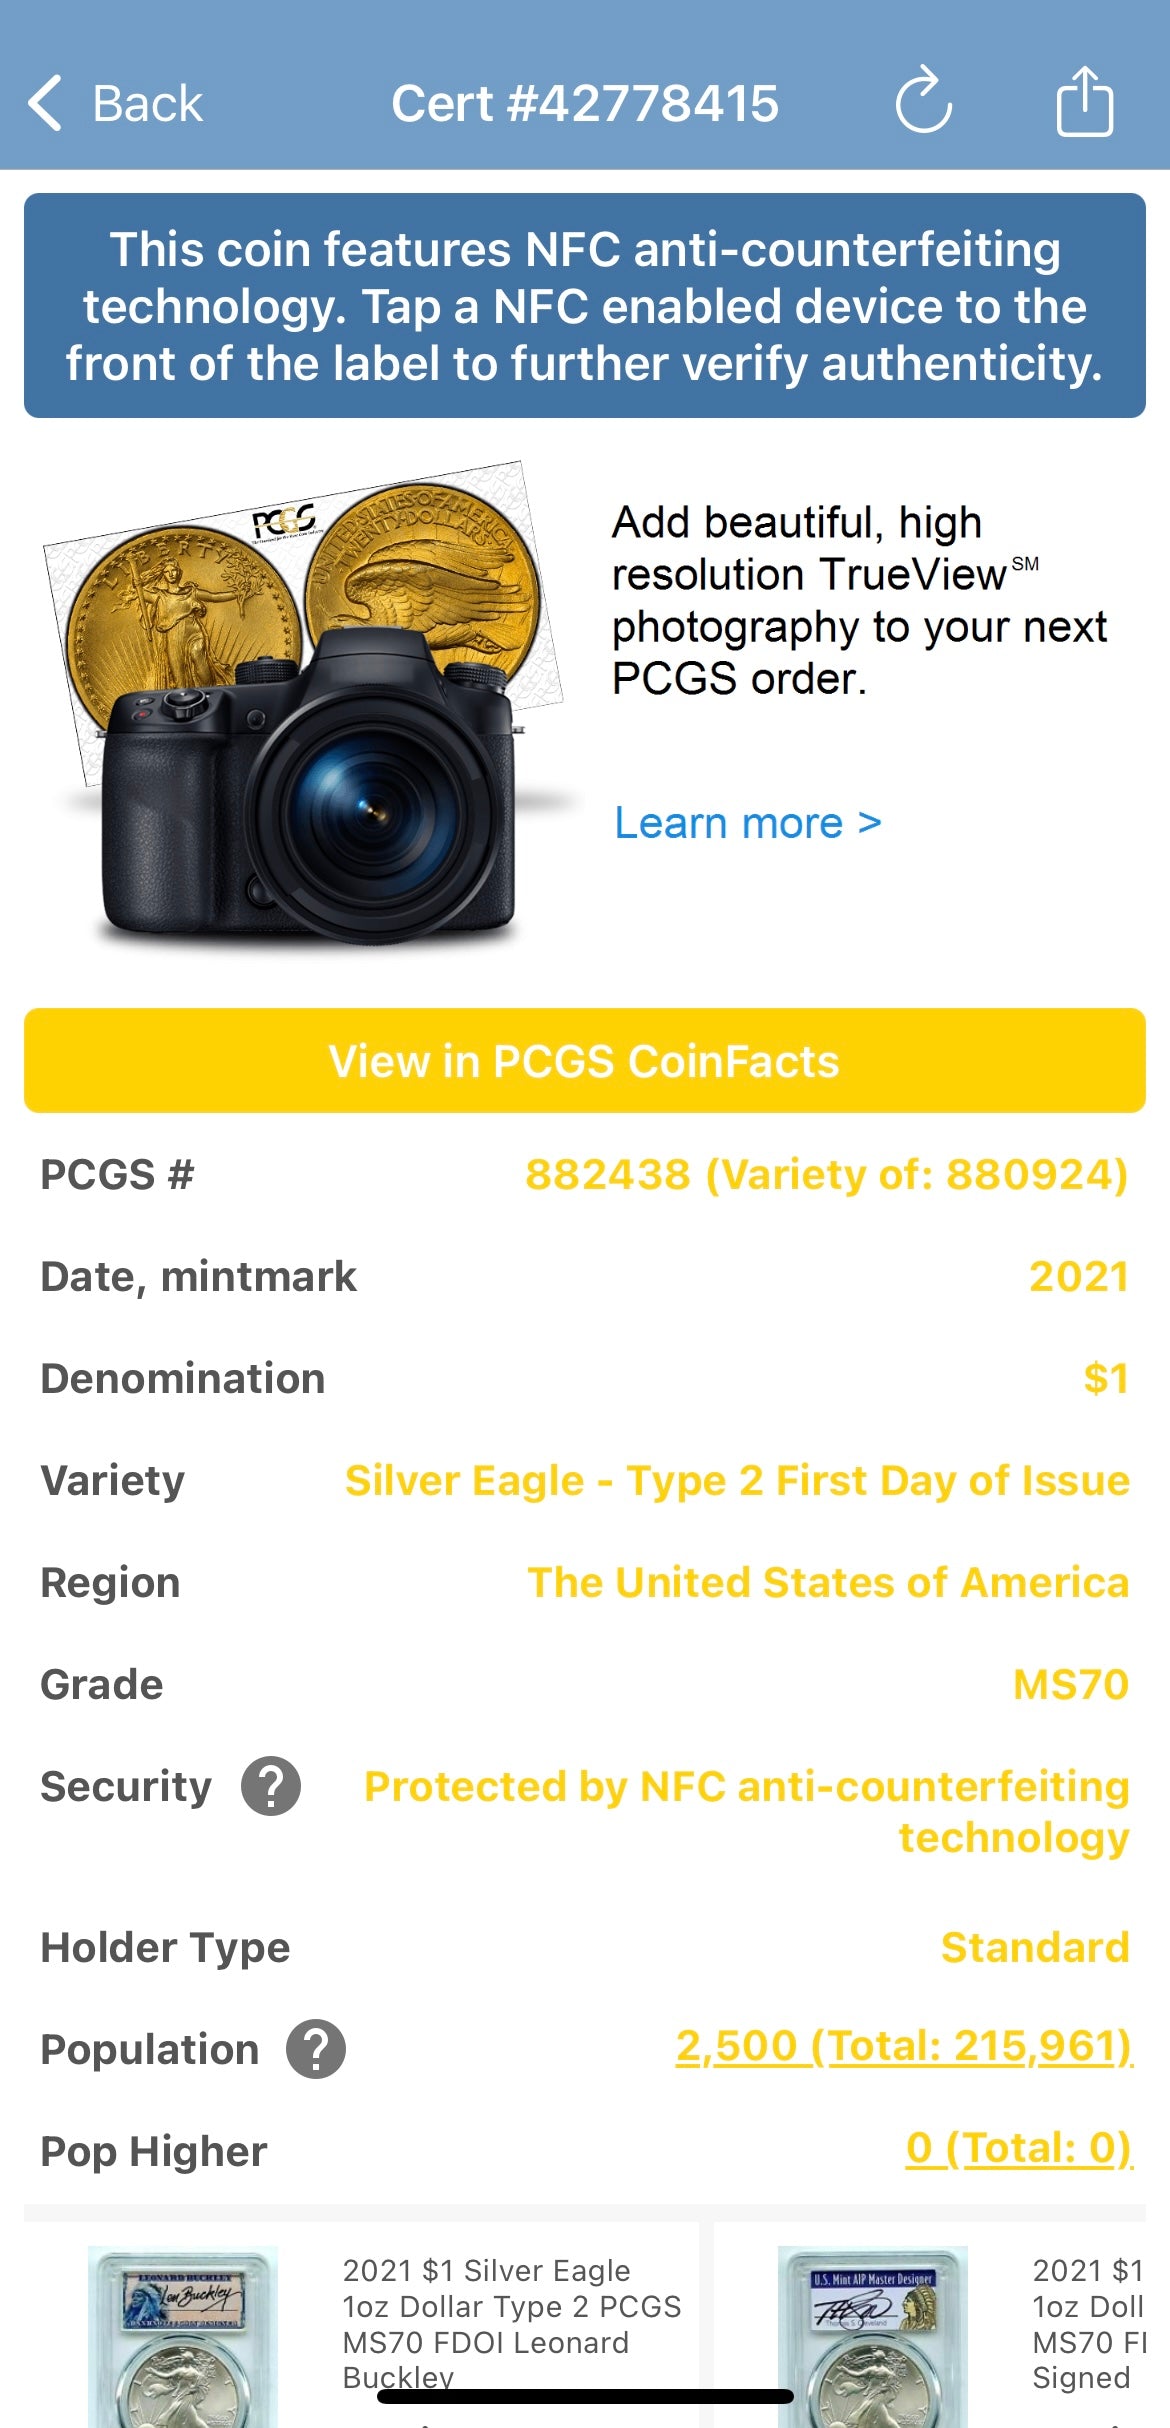This screenshot has width=1170, height=2428.
Task: Tap the Back text label
Action: (x=147, y=103)
